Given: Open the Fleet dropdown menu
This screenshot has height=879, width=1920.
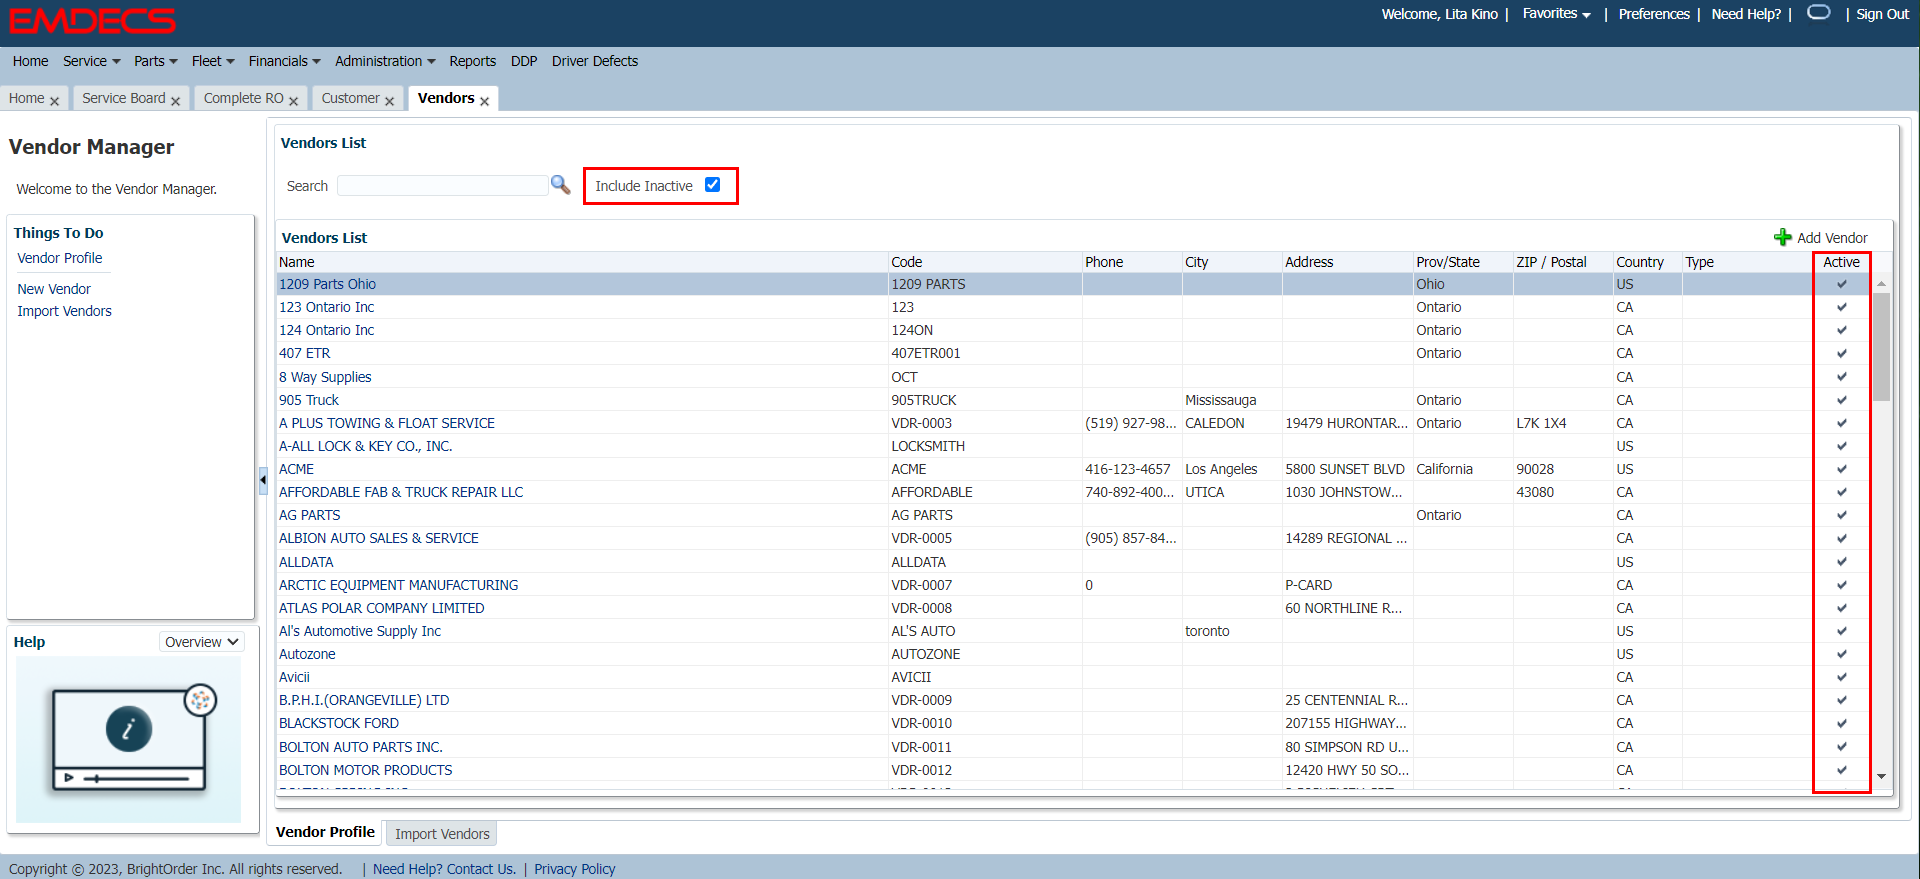Looking at the screenshot, I should (x=213, y=61).
